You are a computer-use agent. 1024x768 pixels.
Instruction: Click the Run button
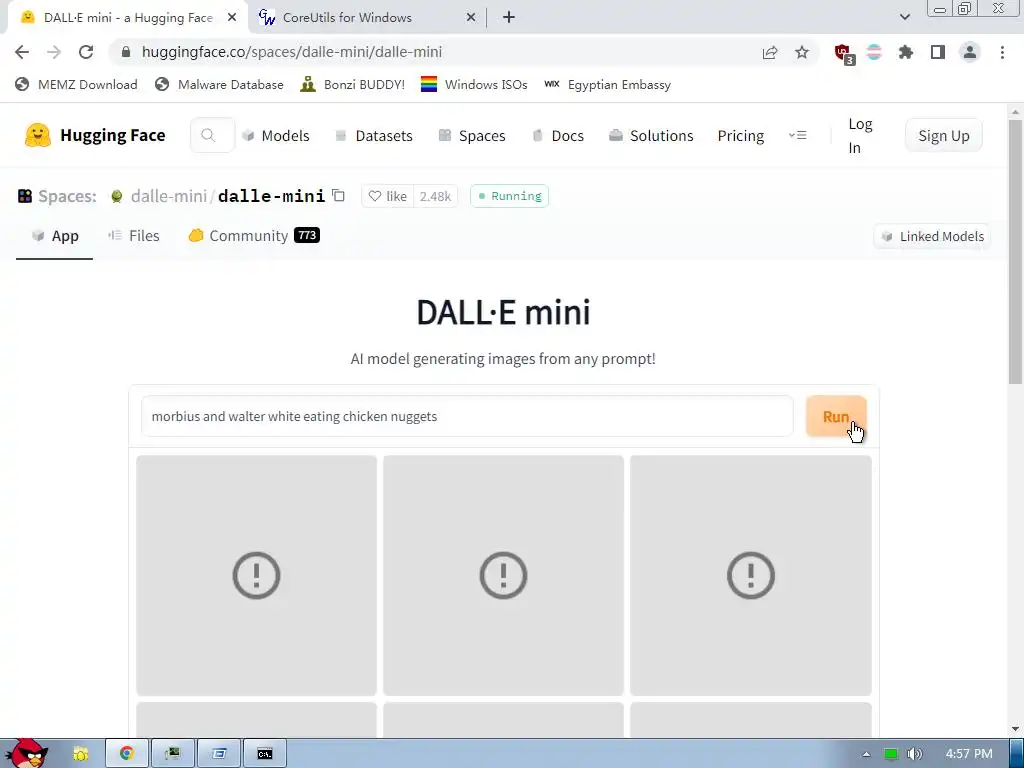click(x=837, y=416)
